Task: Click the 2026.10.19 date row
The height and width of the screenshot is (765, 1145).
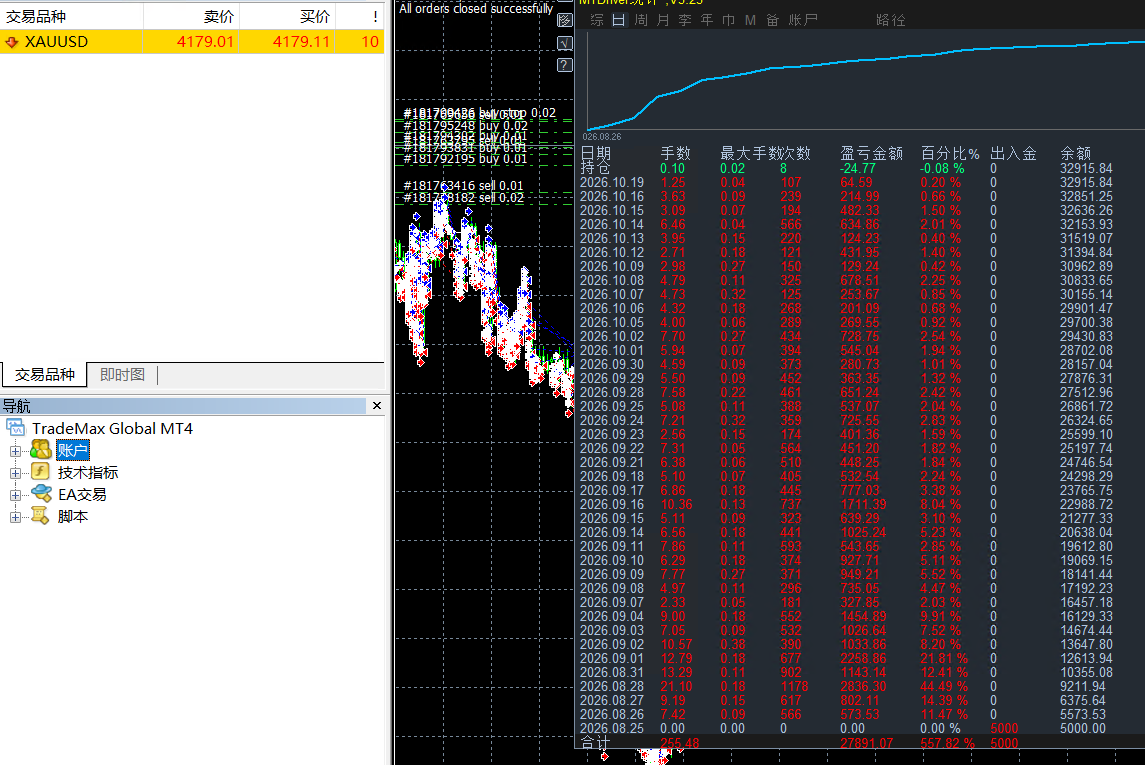Action: (847, 182)
